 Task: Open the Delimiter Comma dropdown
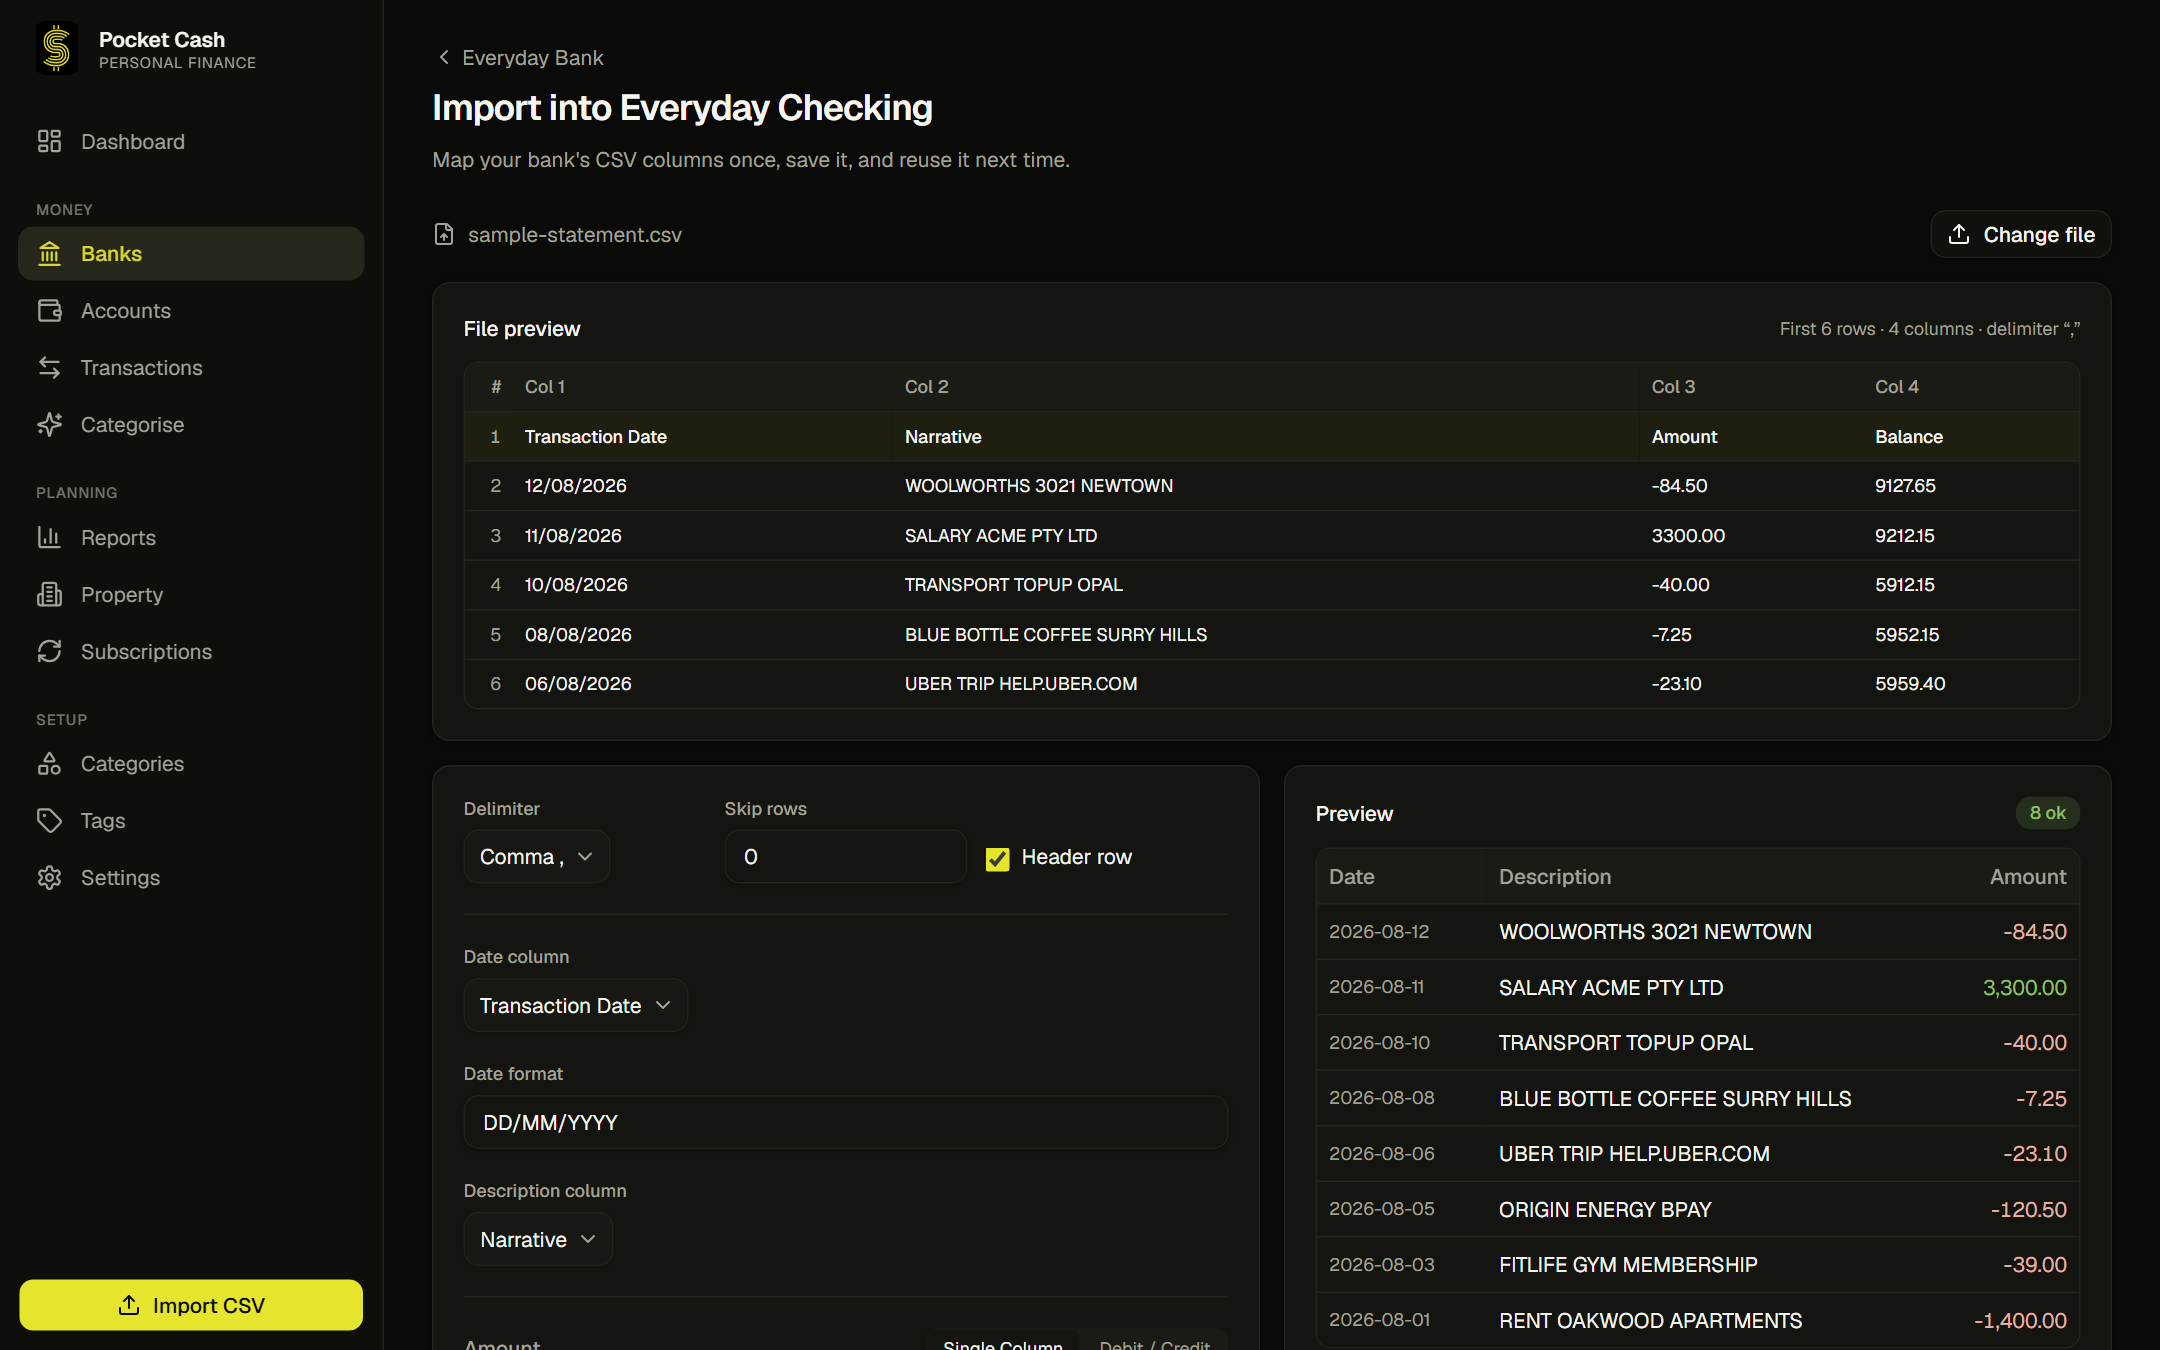coord(537,856)
